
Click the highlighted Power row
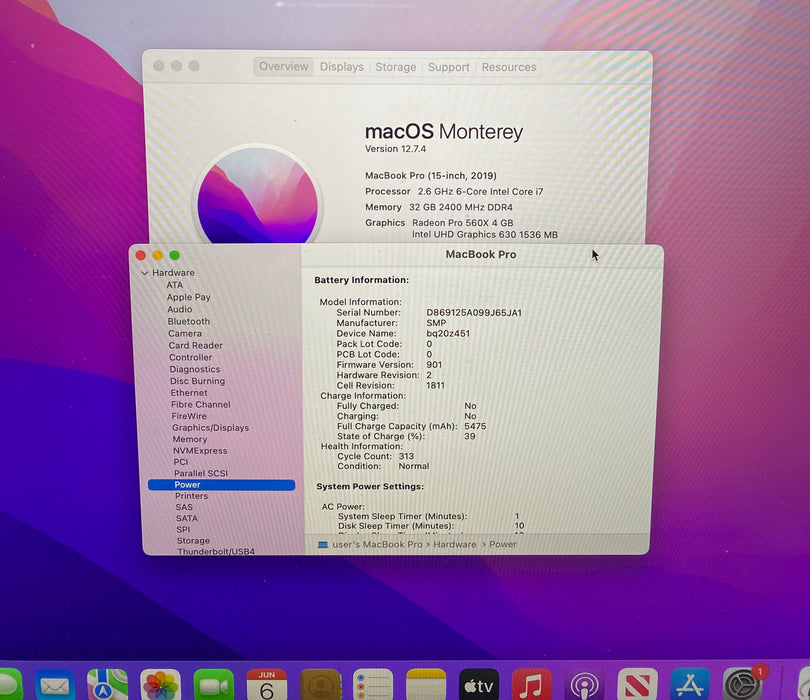click(222, 485)
